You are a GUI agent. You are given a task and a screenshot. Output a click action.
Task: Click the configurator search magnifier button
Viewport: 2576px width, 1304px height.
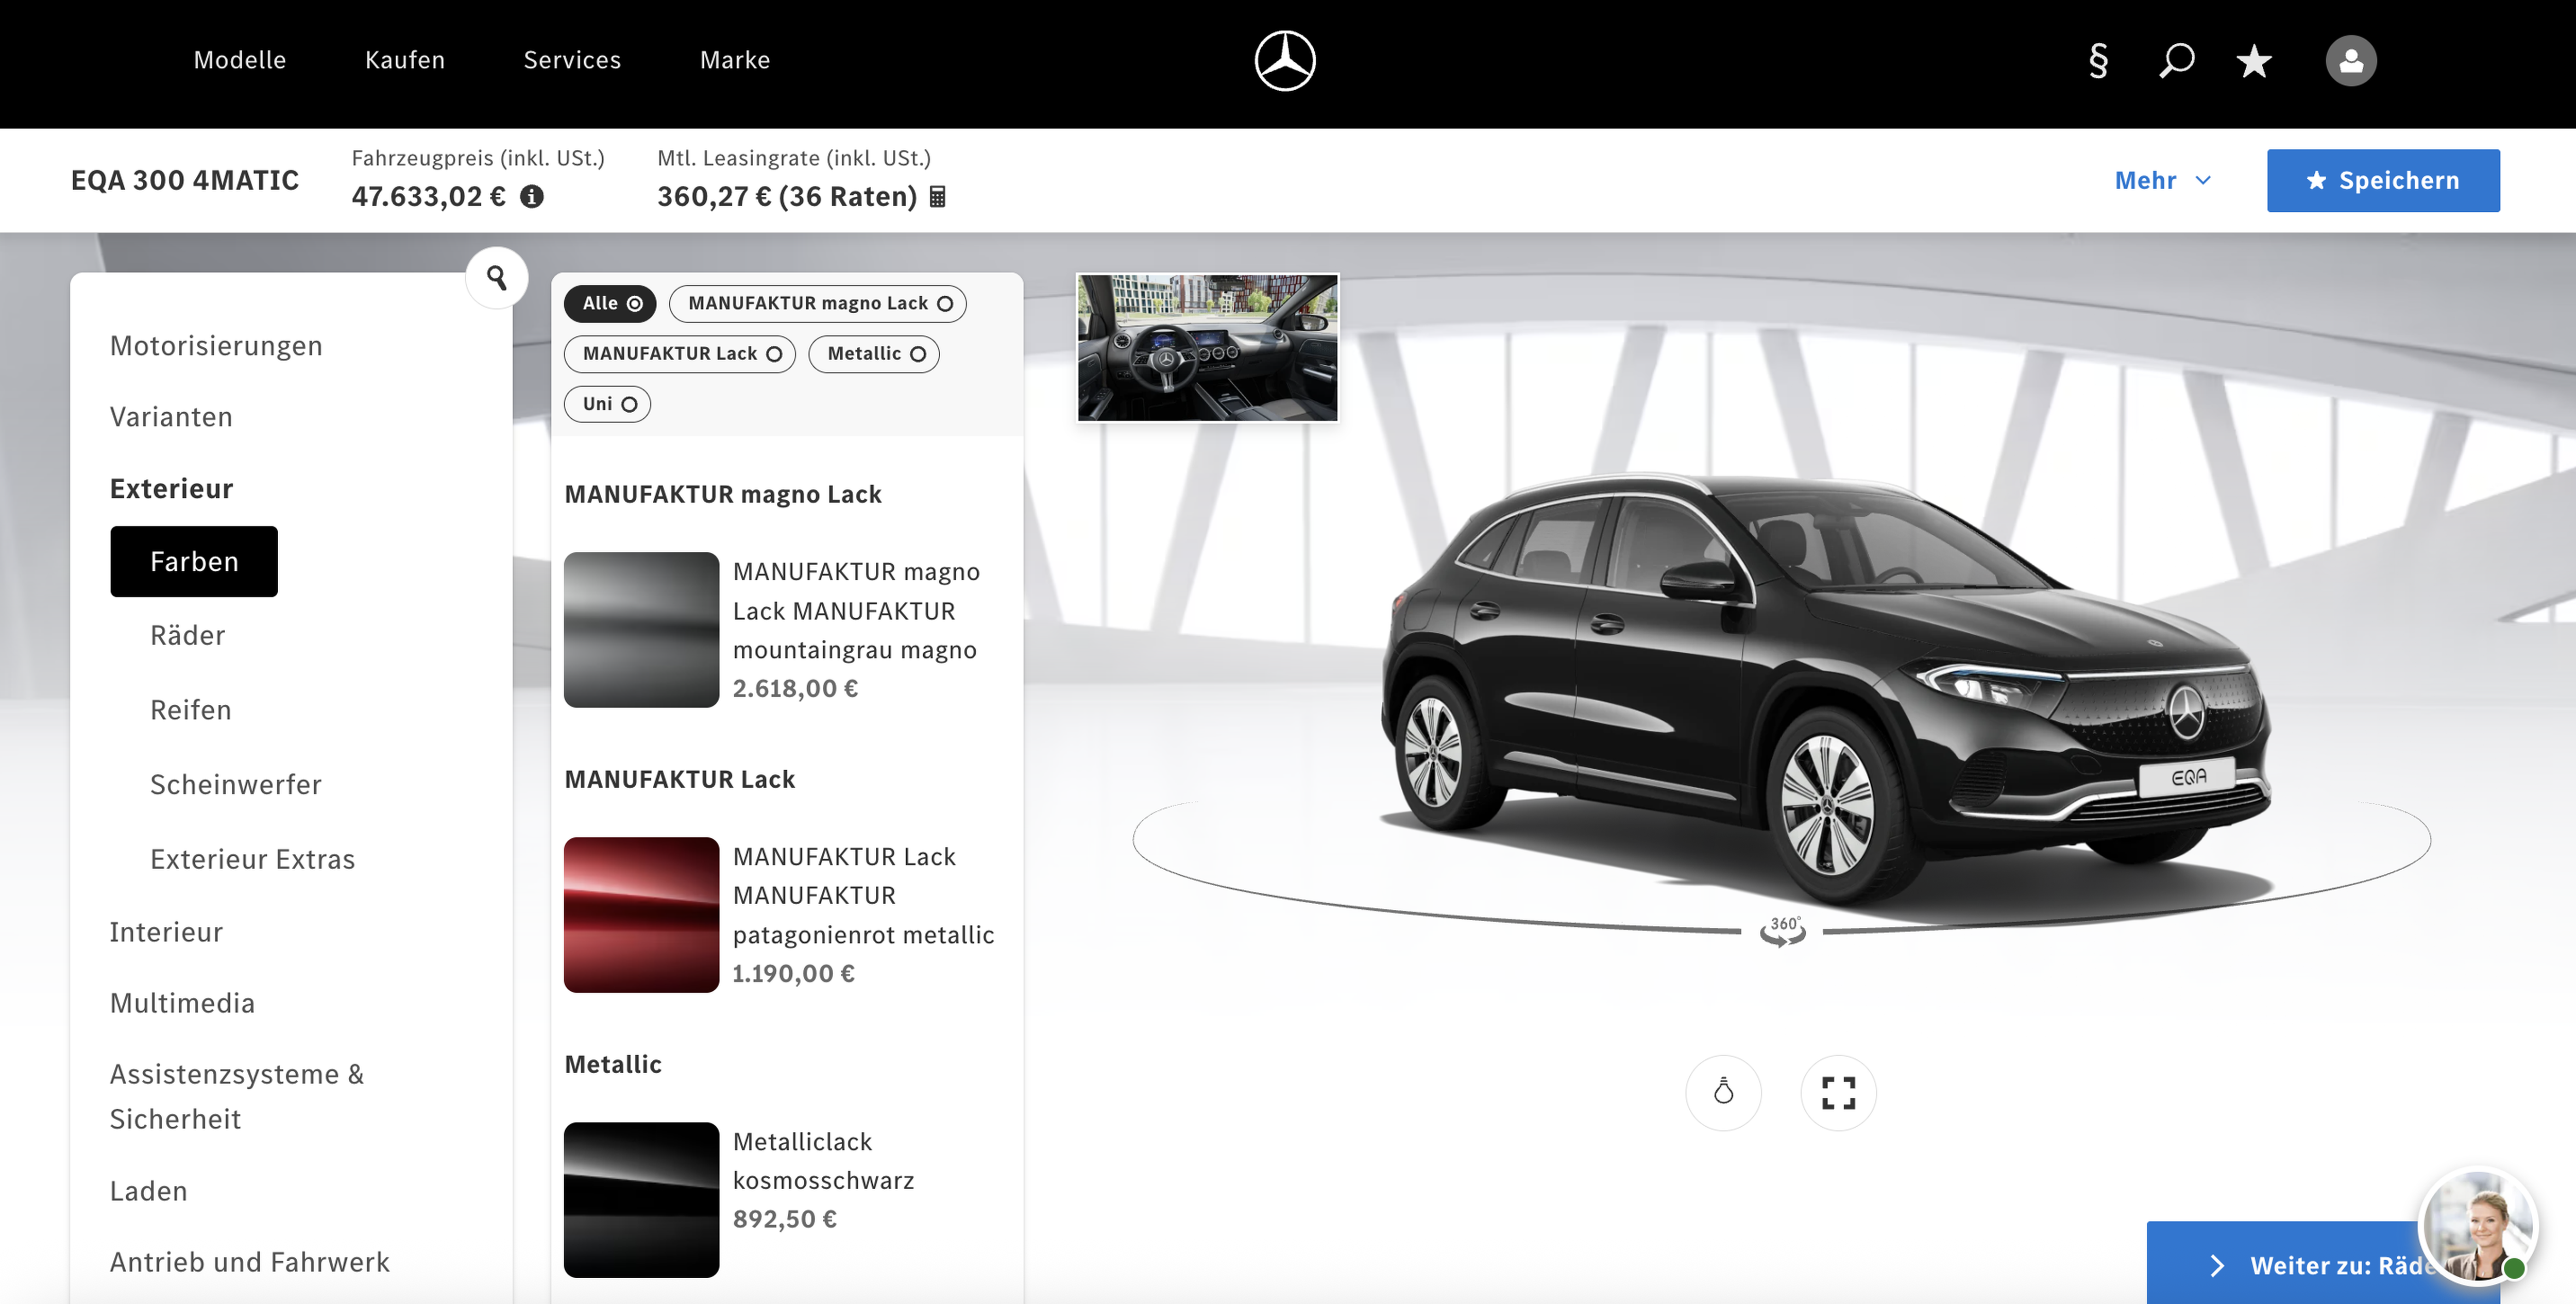point(496,277)
